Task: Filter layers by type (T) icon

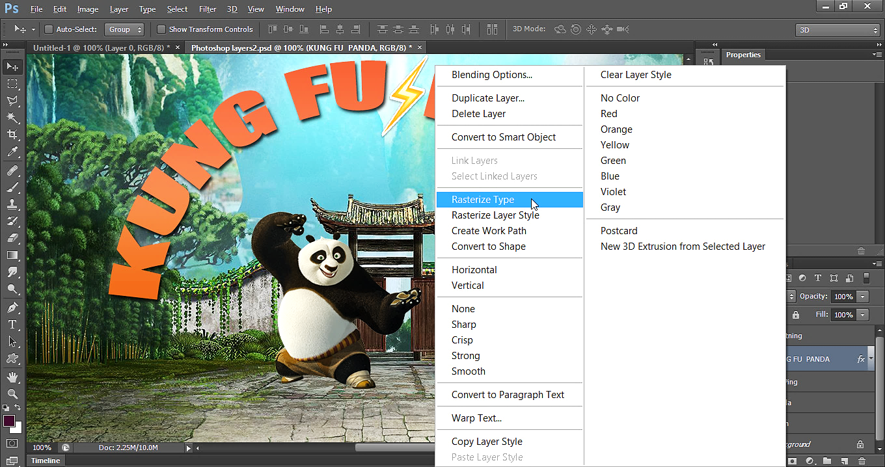Action: [x=818, y=278]
